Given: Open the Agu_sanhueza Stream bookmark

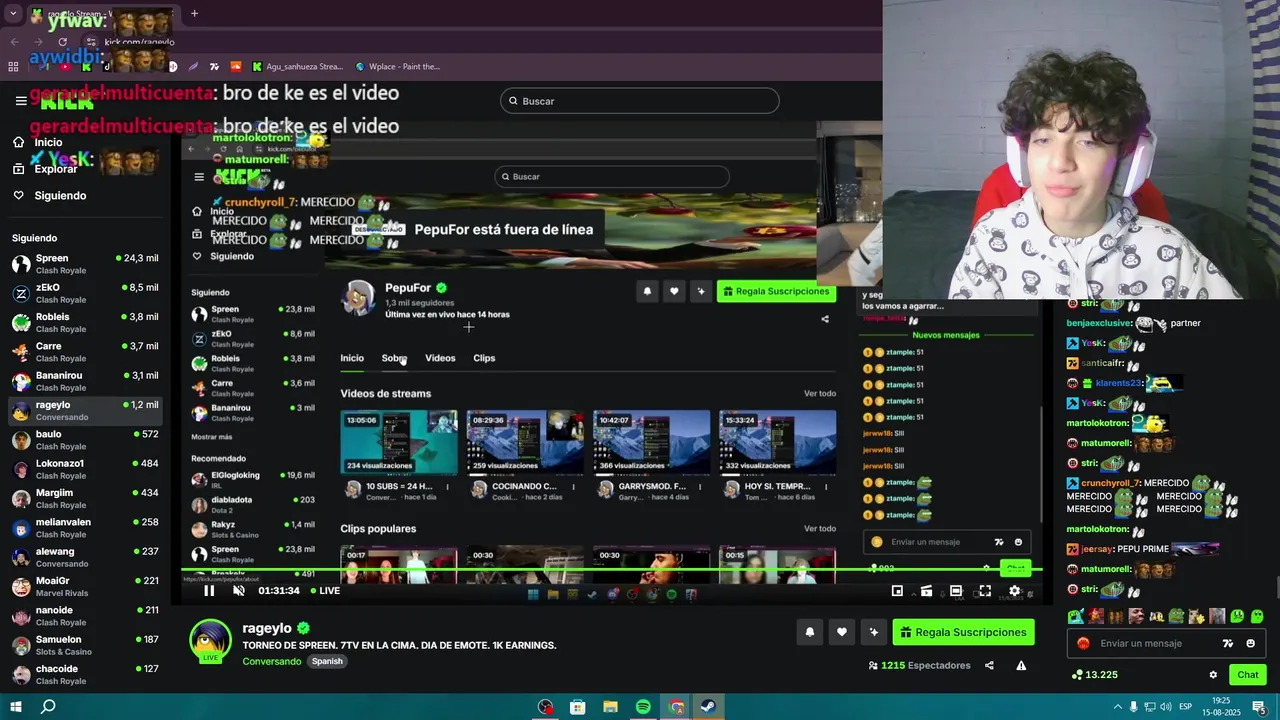Looking at the screenshot, I should coord(297,67).
